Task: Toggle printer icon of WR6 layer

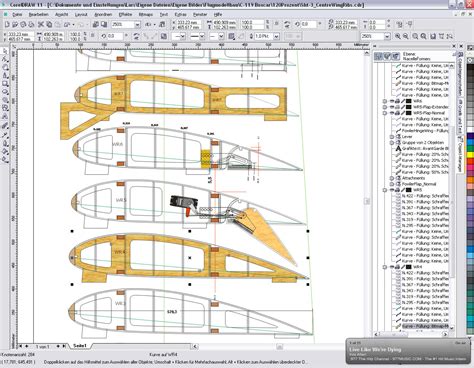Action: (x=397, y=101)
